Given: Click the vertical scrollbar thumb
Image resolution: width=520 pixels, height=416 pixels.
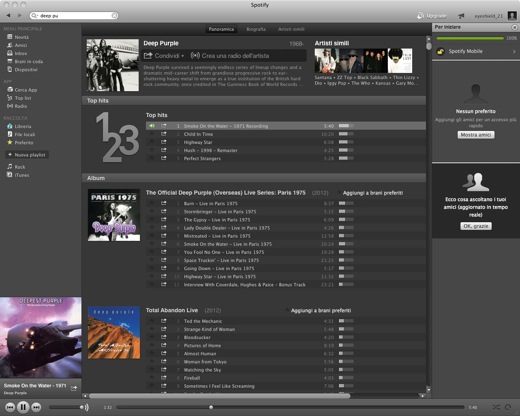Looking at the screenshot, I should tap(429, 46).
